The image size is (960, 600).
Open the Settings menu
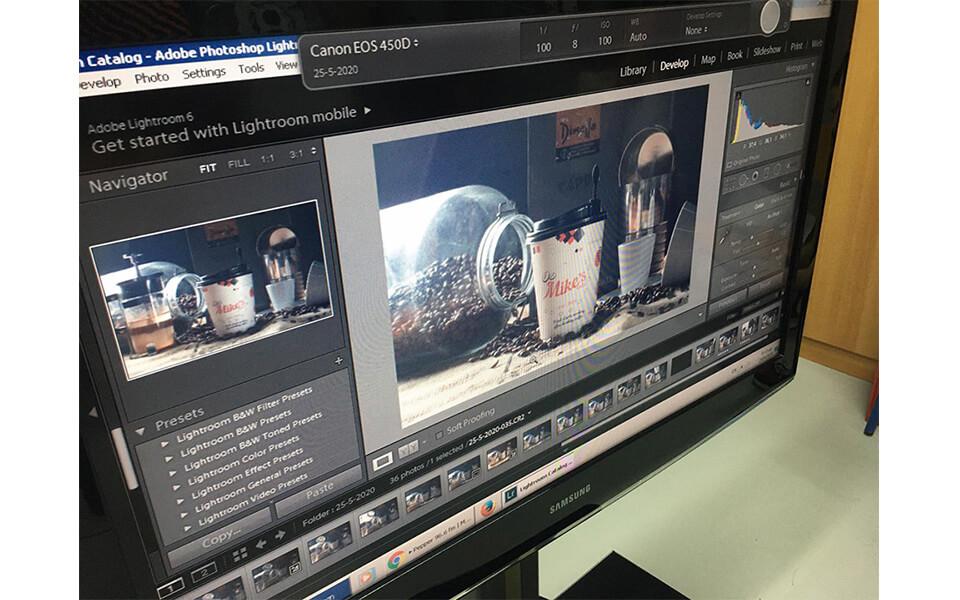pos(204,73)
